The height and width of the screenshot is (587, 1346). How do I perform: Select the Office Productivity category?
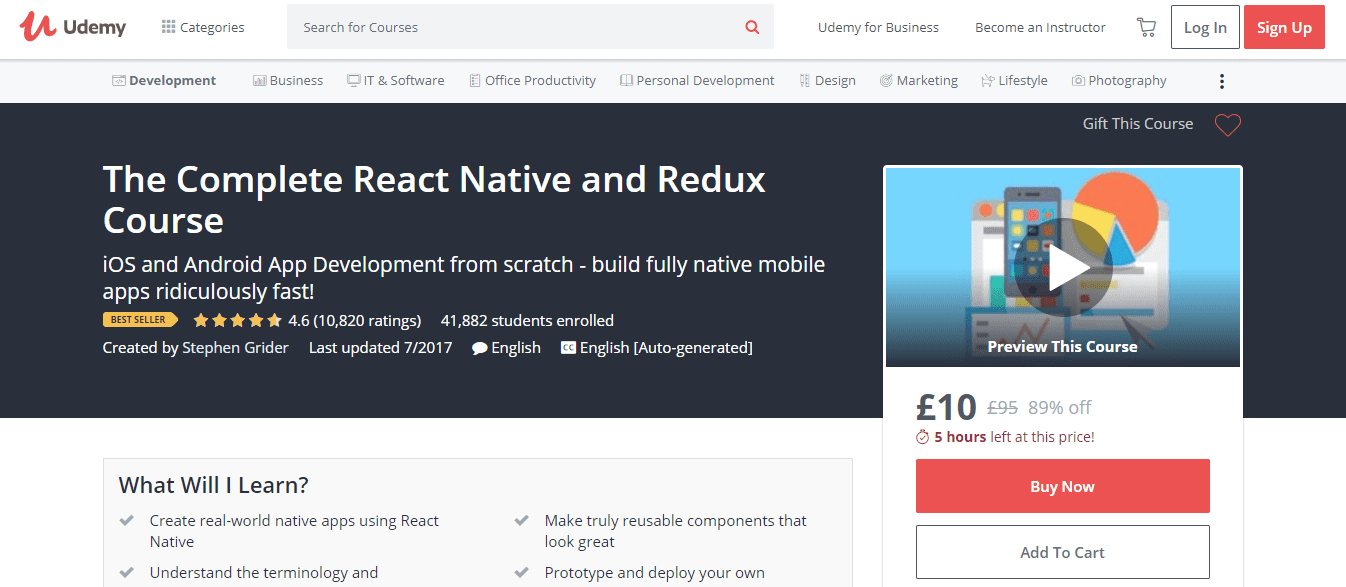[532, 81]
